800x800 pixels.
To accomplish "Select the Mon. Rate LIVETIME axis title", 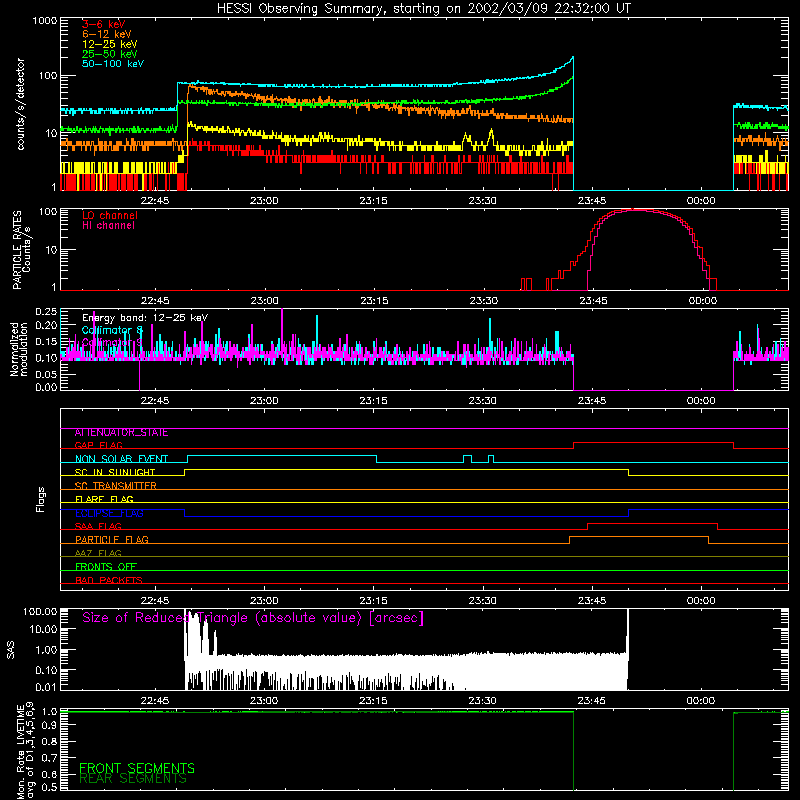I will click(25, 750).
